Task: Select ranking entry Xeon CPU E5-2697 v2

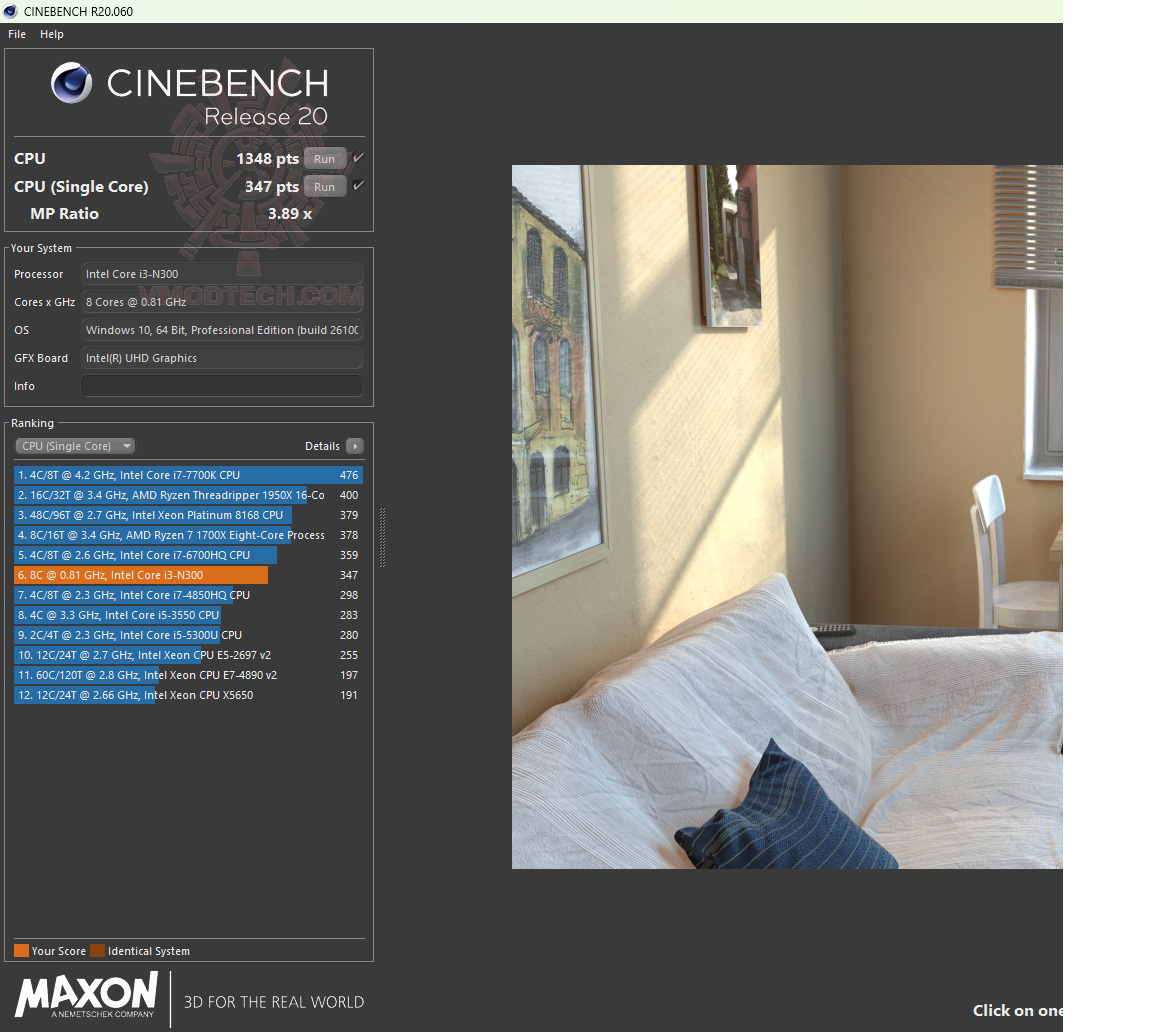Action: (188, 655)
